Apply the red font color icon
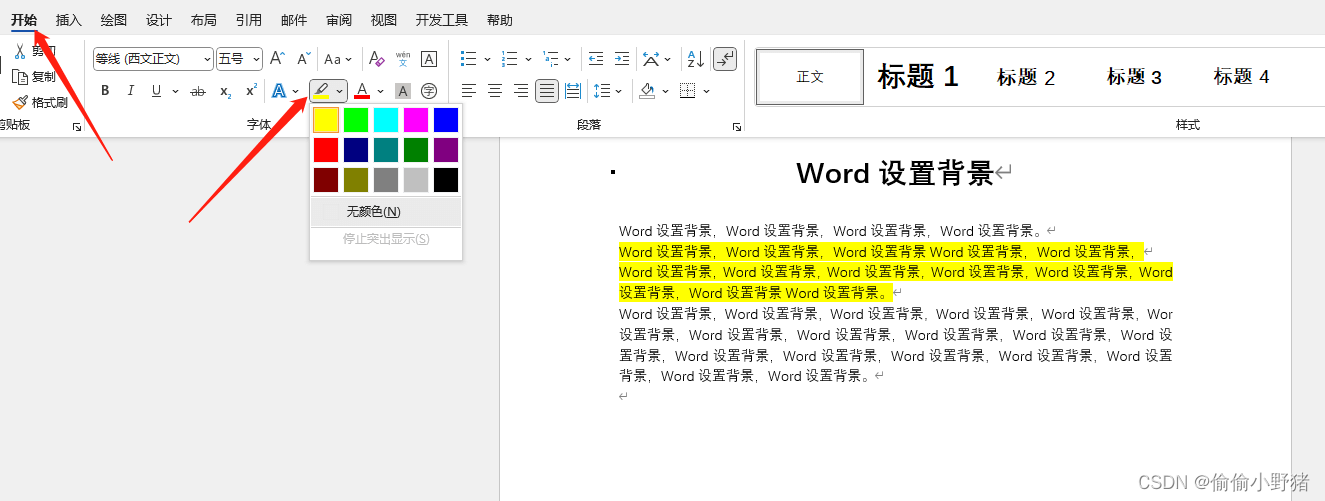 pyautogui.click(x=362, y=91)
